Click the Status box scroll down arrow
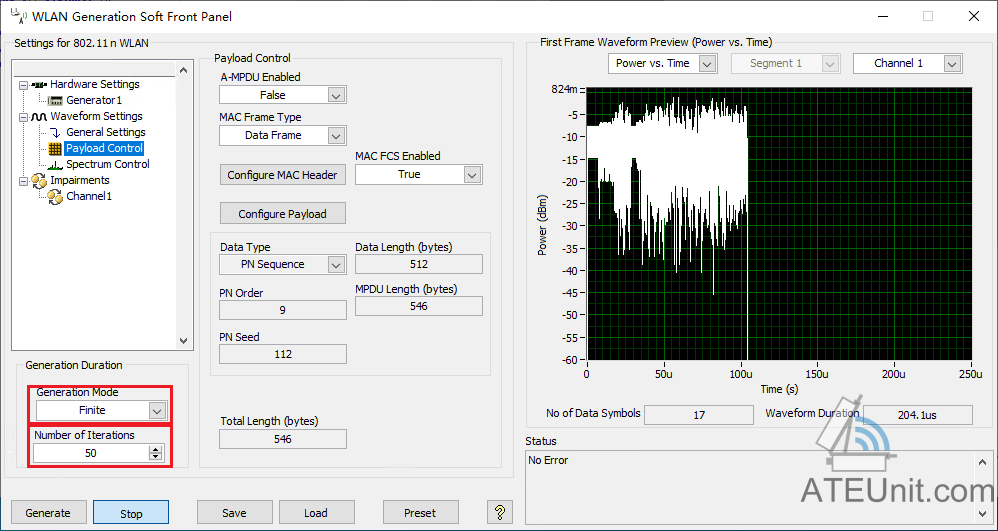The width and height of the screenshot is (998, 531). [x=982, y=513]
